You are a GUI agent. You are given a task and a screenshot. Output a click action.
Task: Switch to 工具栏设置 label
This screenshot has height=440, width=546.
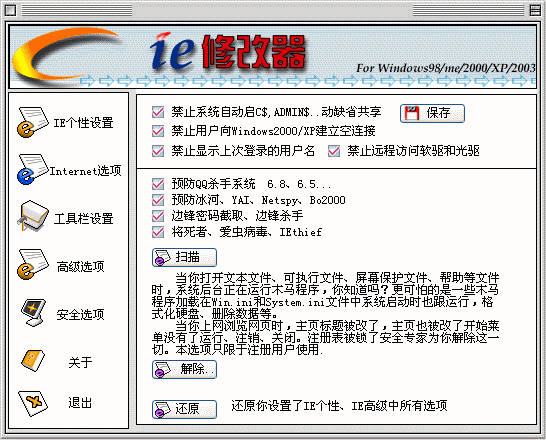[x=84, y=219]
